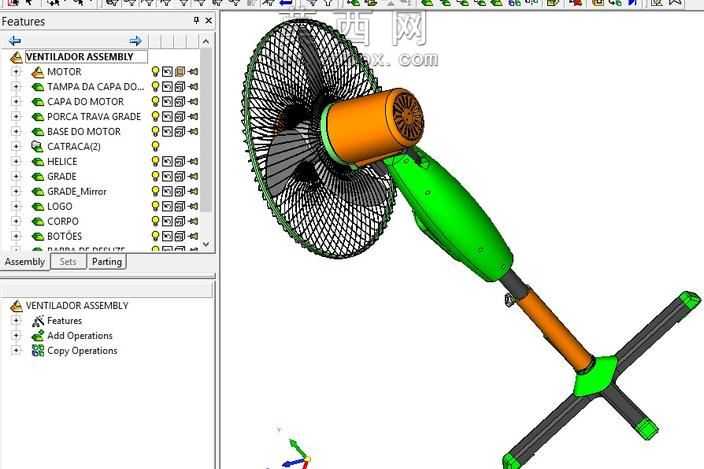Click the green part icon beside HELICE
The height and width of the screenshot is (469, 704).
coord(38,162)
